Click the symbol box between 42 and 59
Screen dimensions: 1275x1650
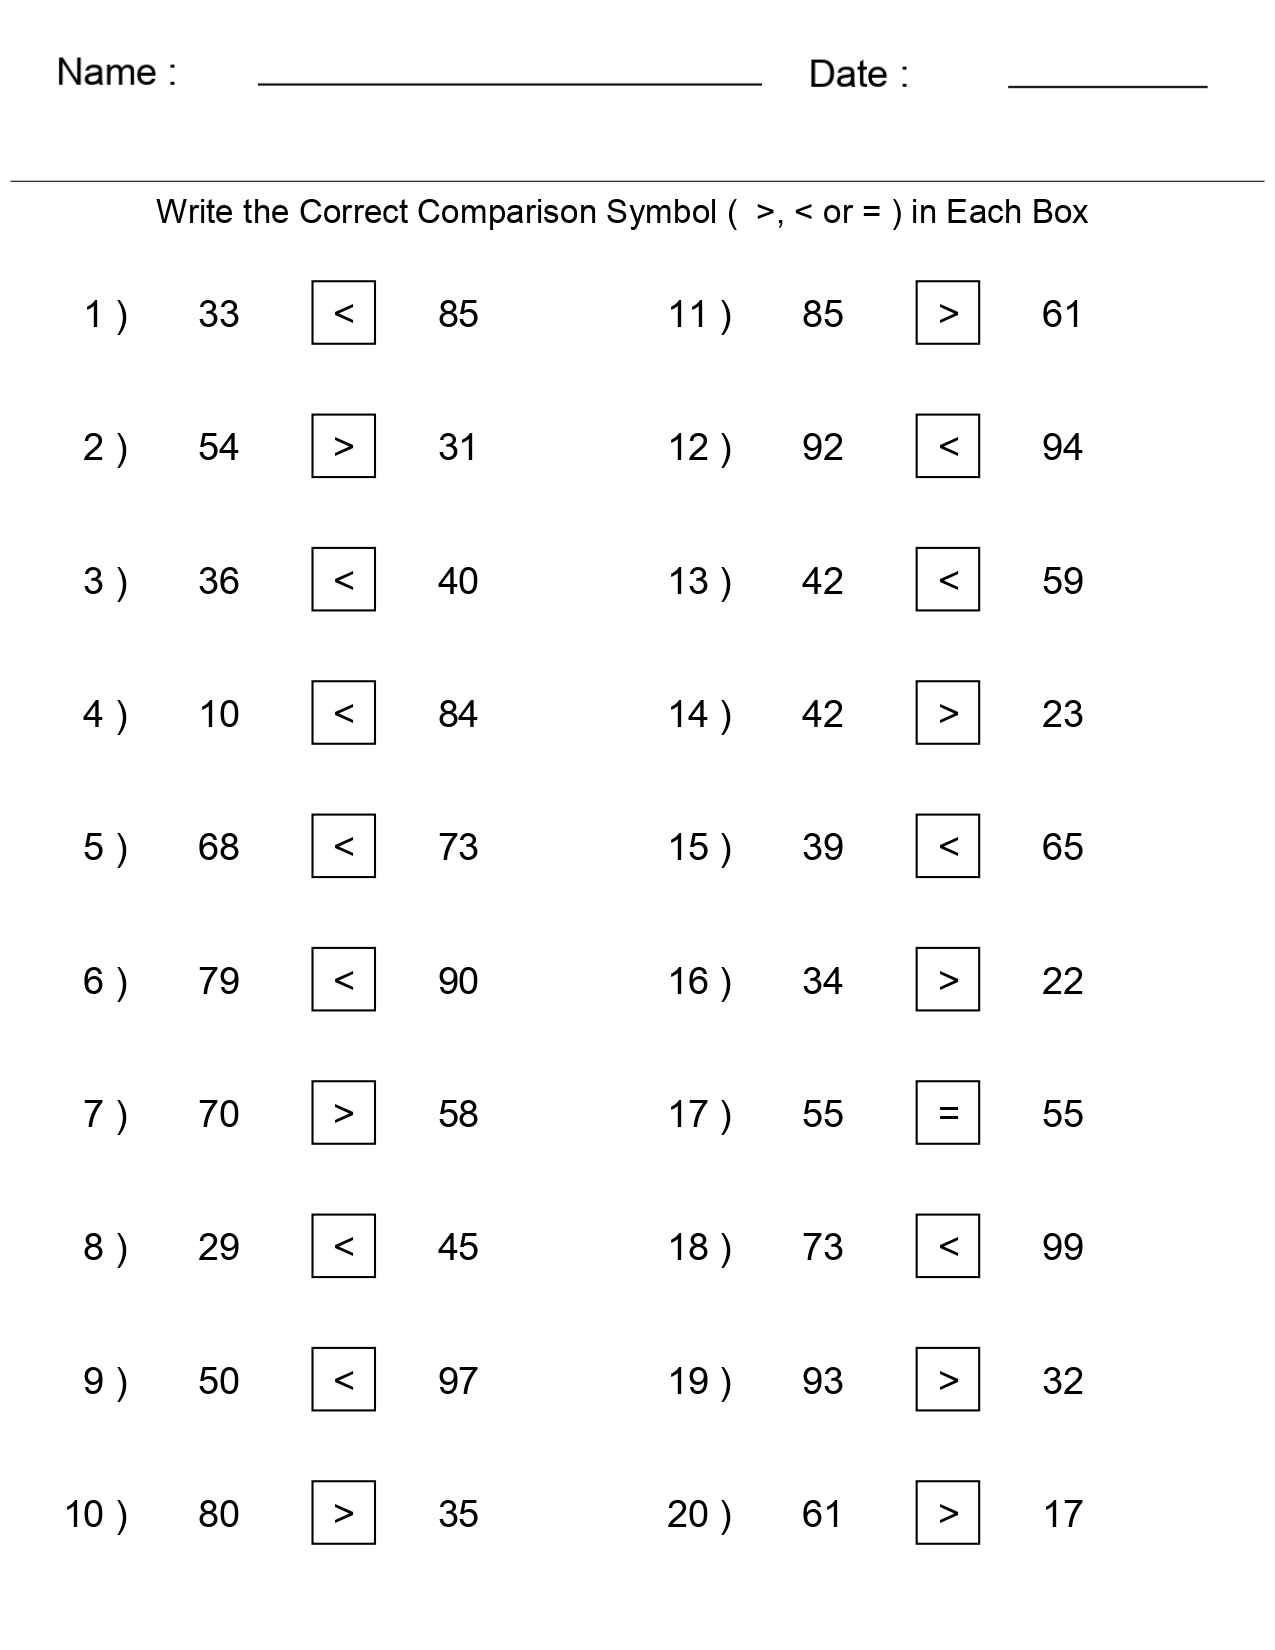tap(947, 579)
